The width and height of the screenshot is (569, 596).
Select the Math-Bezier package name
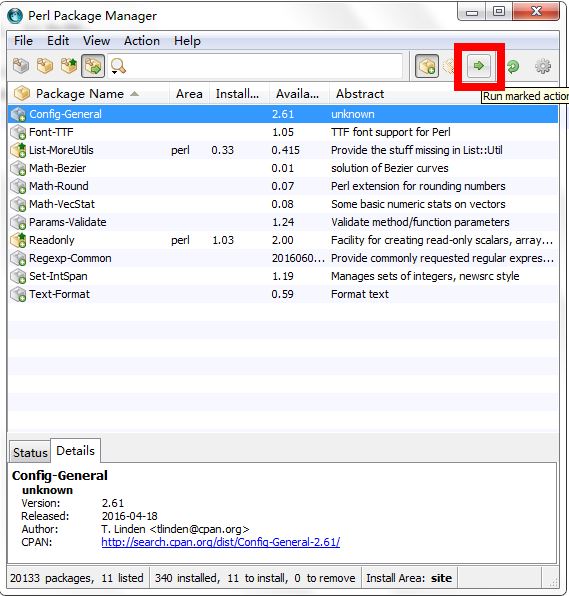coord(57,168)
